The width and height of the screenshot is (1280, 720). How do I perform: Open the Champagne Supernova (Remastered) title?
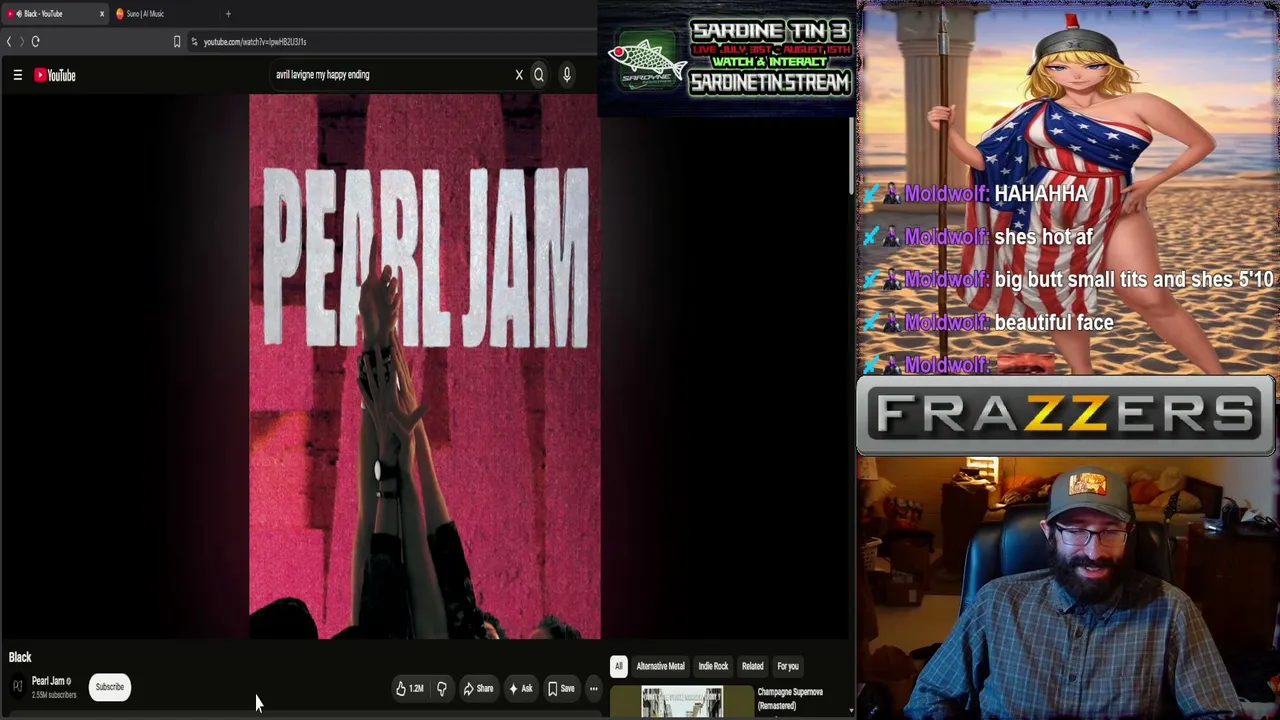(790, 699)
